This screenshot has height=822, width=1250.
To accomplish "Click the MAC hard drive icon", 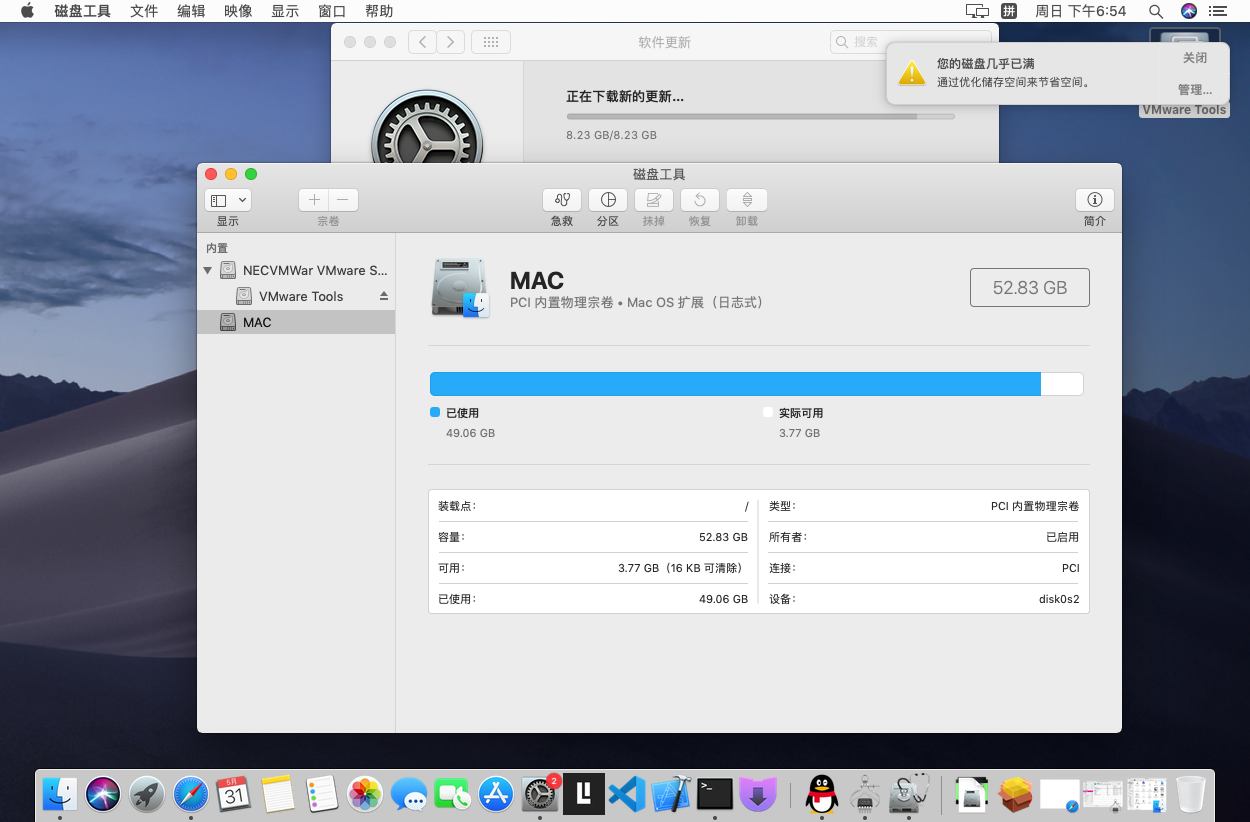I will [x=460, y=288].
